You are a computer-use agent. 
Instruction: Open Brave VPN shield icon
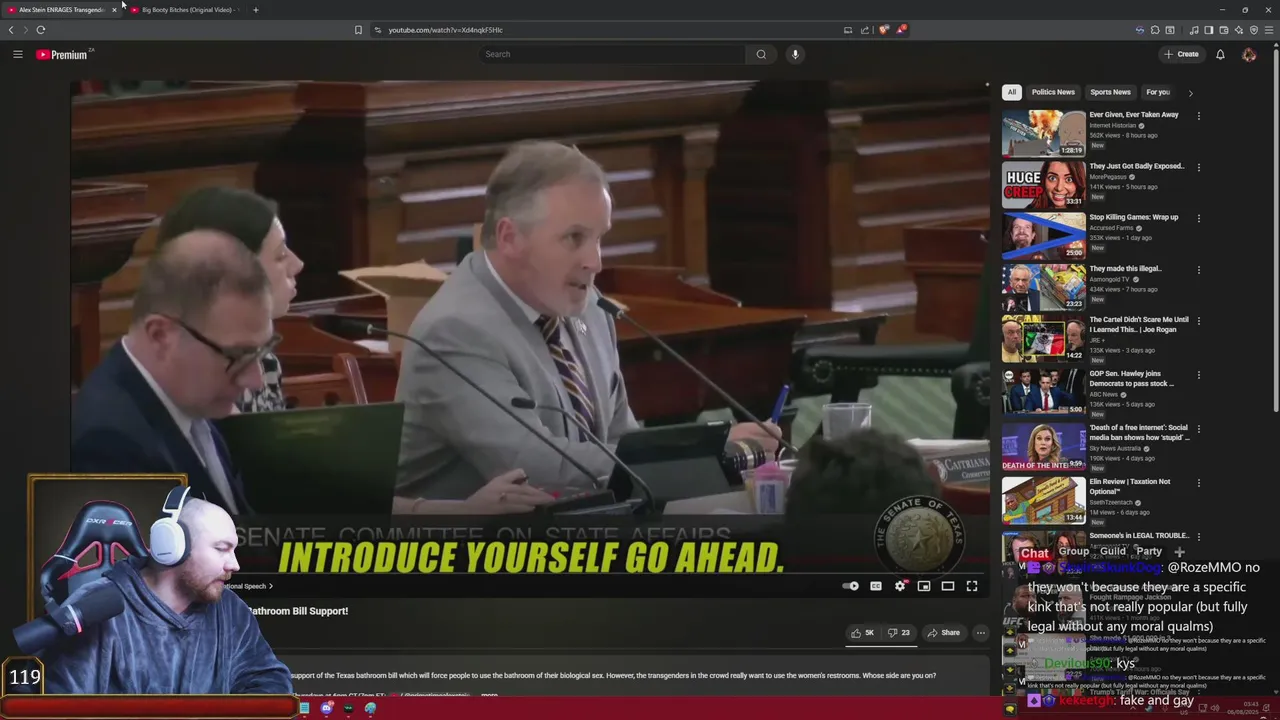1254,30
